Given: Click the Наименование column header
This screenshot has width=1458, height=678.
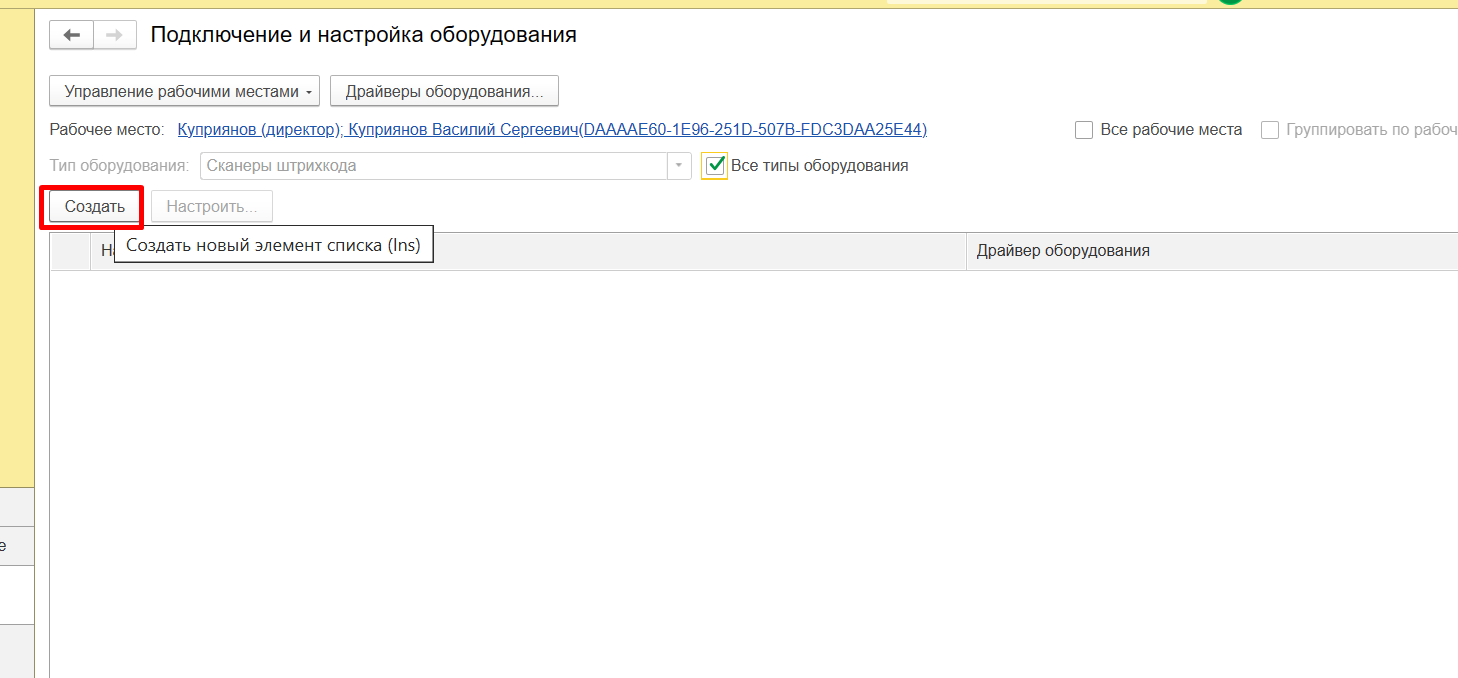Looking at the screenshot, I should tap(106, 251).
